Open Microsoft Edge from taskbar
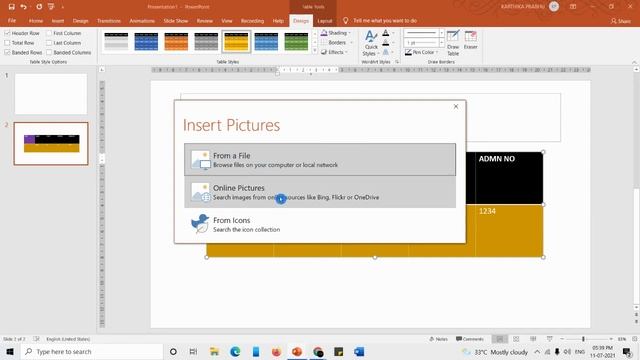This screenshot has width=640, height=360. point(235,352)
